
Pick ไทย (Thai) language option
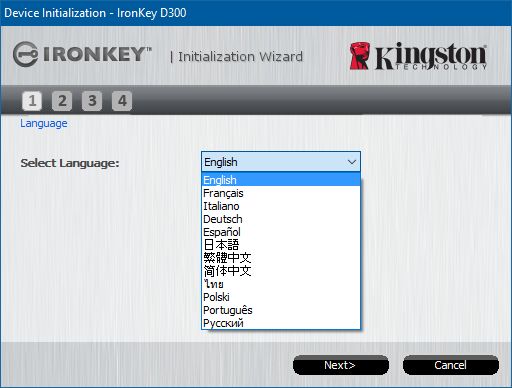[x=281, y=284]
